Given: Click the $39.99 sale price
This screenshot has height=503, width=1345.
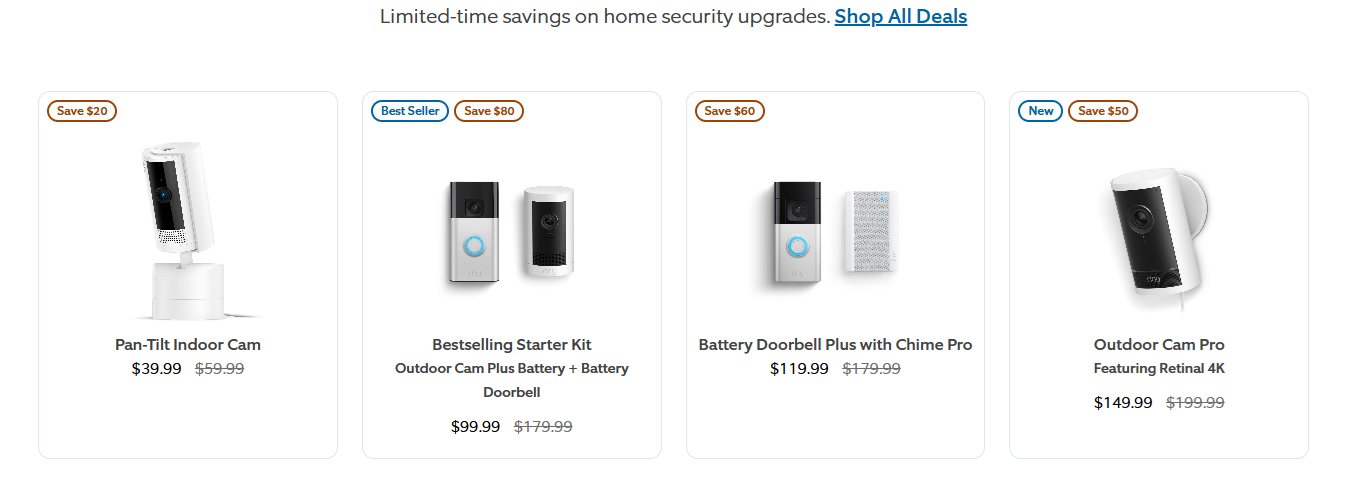Looking at the screenshot, I should coord(157,368).
